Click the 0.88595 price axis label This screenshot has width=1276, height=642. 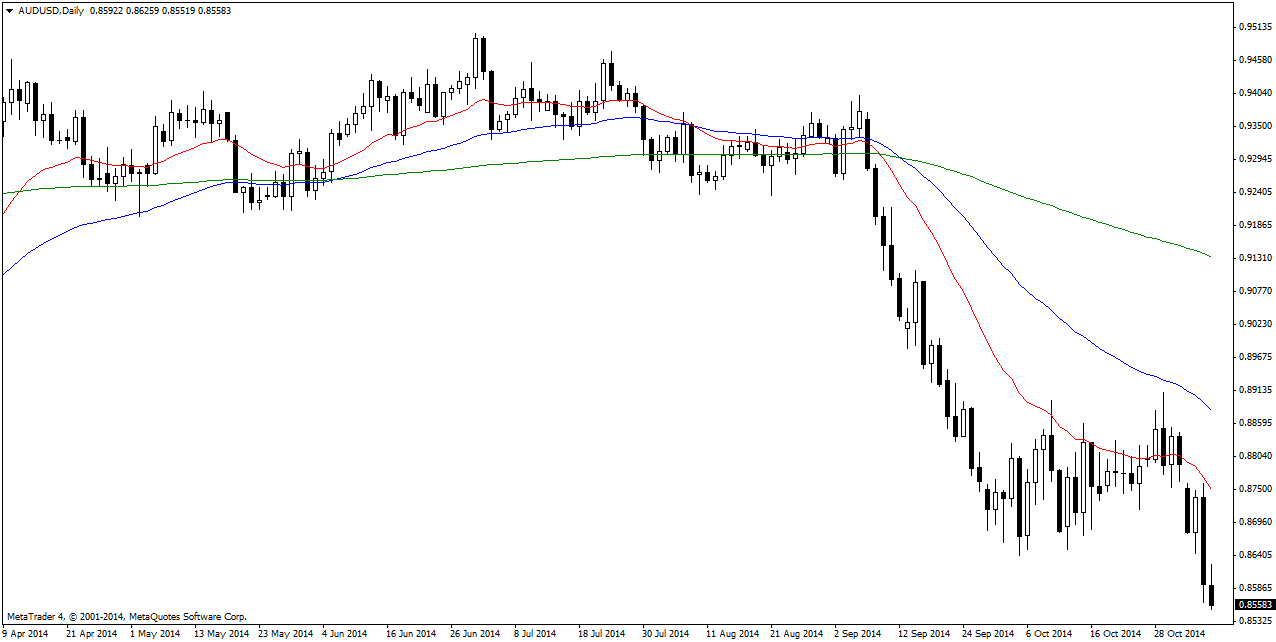coord(1254,423)
